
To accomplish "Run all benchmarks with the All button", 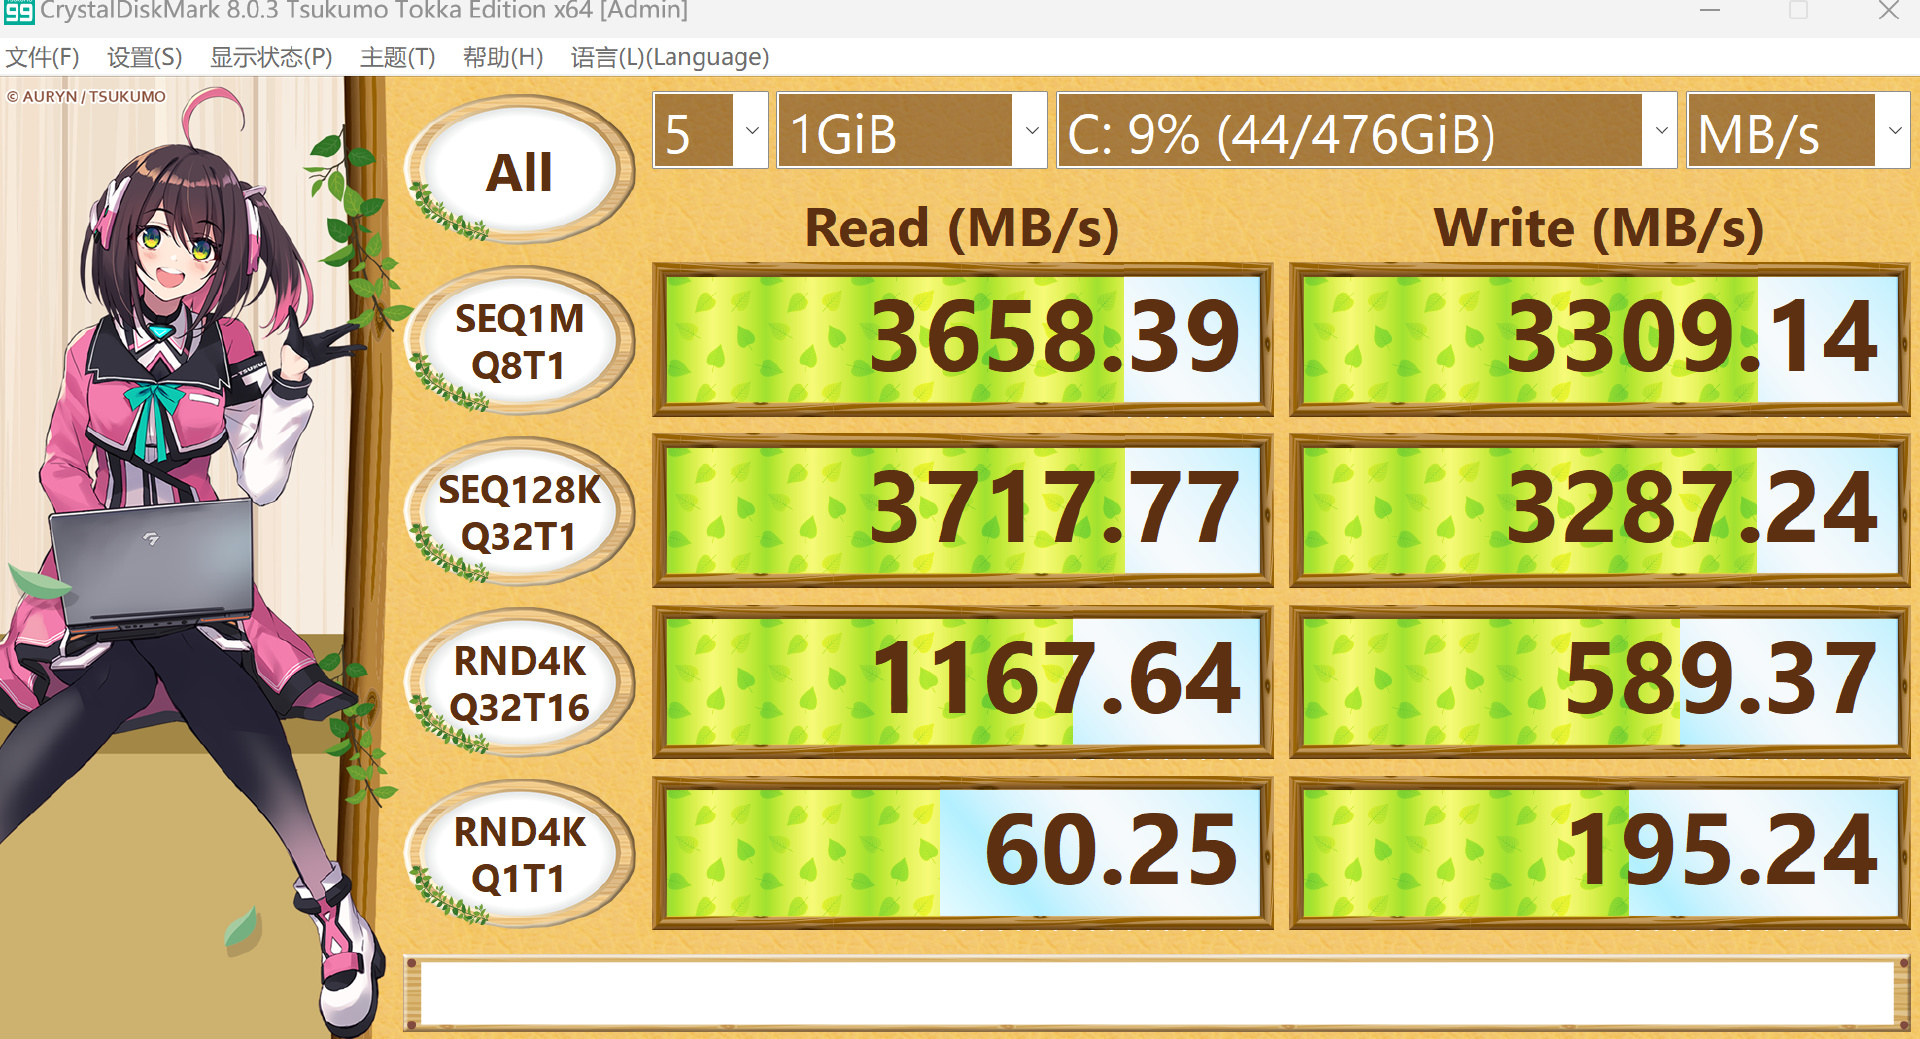I will point(519,170).
